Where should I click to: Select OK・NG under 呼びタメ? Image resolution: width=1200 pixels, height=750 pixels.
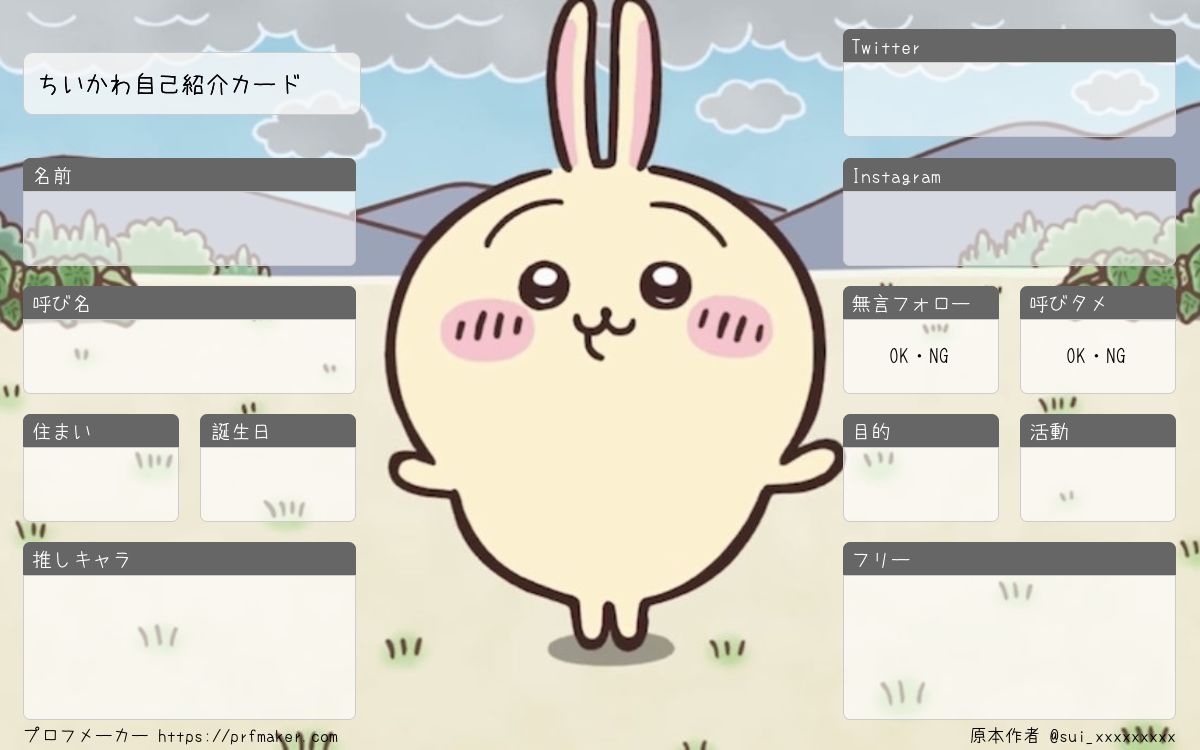coord(1096,356)
